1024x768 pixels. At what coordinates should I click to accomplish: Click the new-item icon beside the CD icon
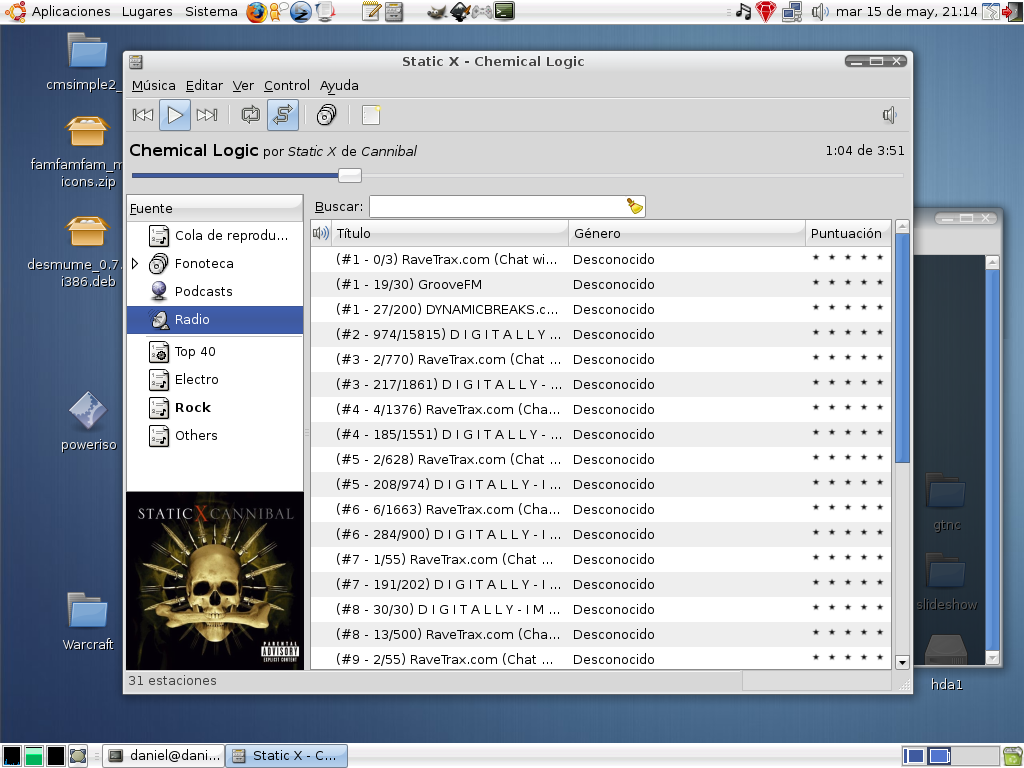[x=371, y=116]
